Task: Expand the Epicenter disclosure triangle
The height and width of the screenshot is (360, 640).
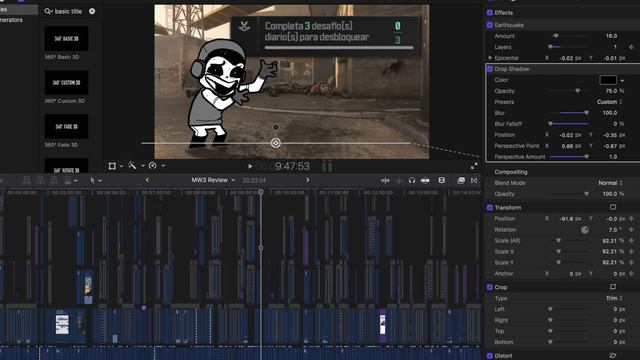Action: [x=490, y=58]
